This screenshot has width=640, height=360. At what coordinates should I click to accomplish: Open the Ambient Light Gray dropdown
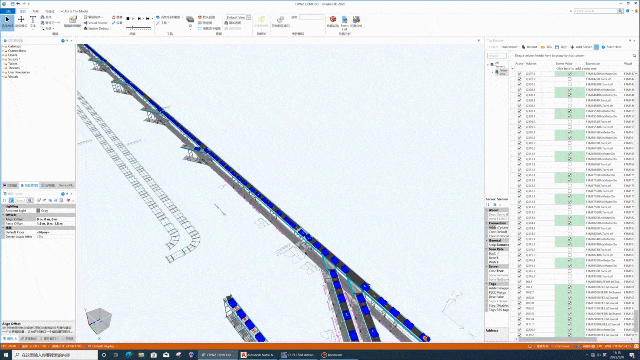tap(55, 211)
